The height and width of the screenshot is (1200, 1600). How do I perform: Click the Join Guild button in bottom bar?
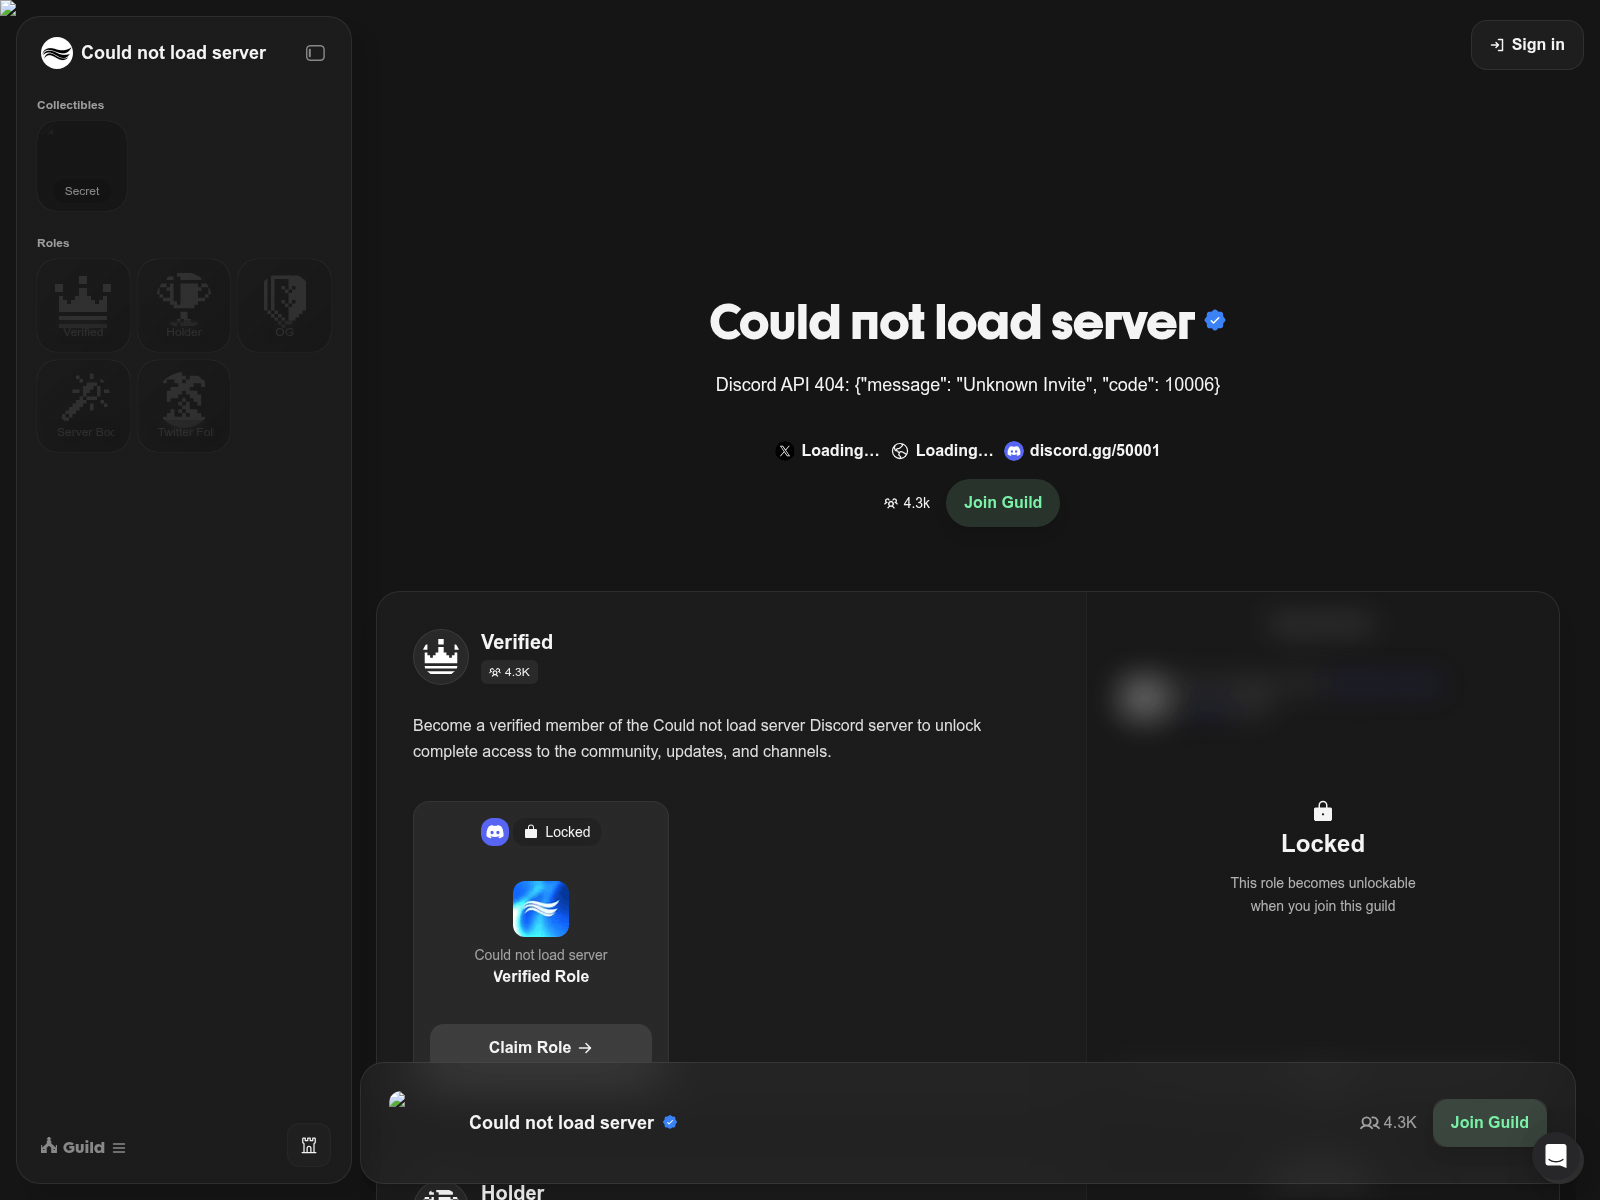pyautogui.click(x=1490, y=1123)
